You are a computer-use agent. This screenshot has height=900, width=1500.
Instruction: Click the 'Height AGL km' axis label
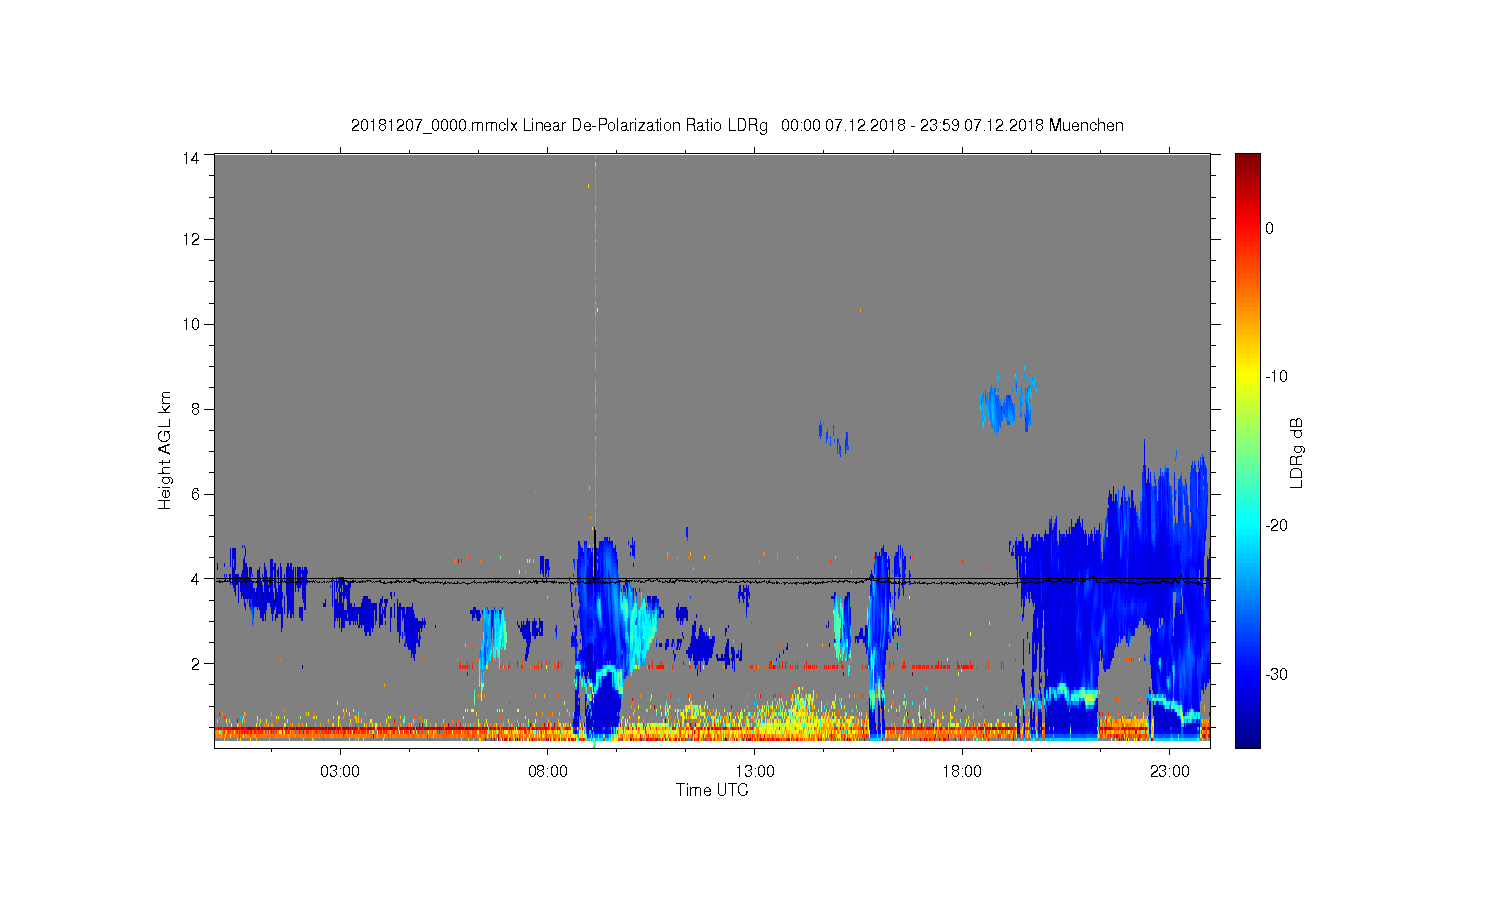[x=165, y=450]
